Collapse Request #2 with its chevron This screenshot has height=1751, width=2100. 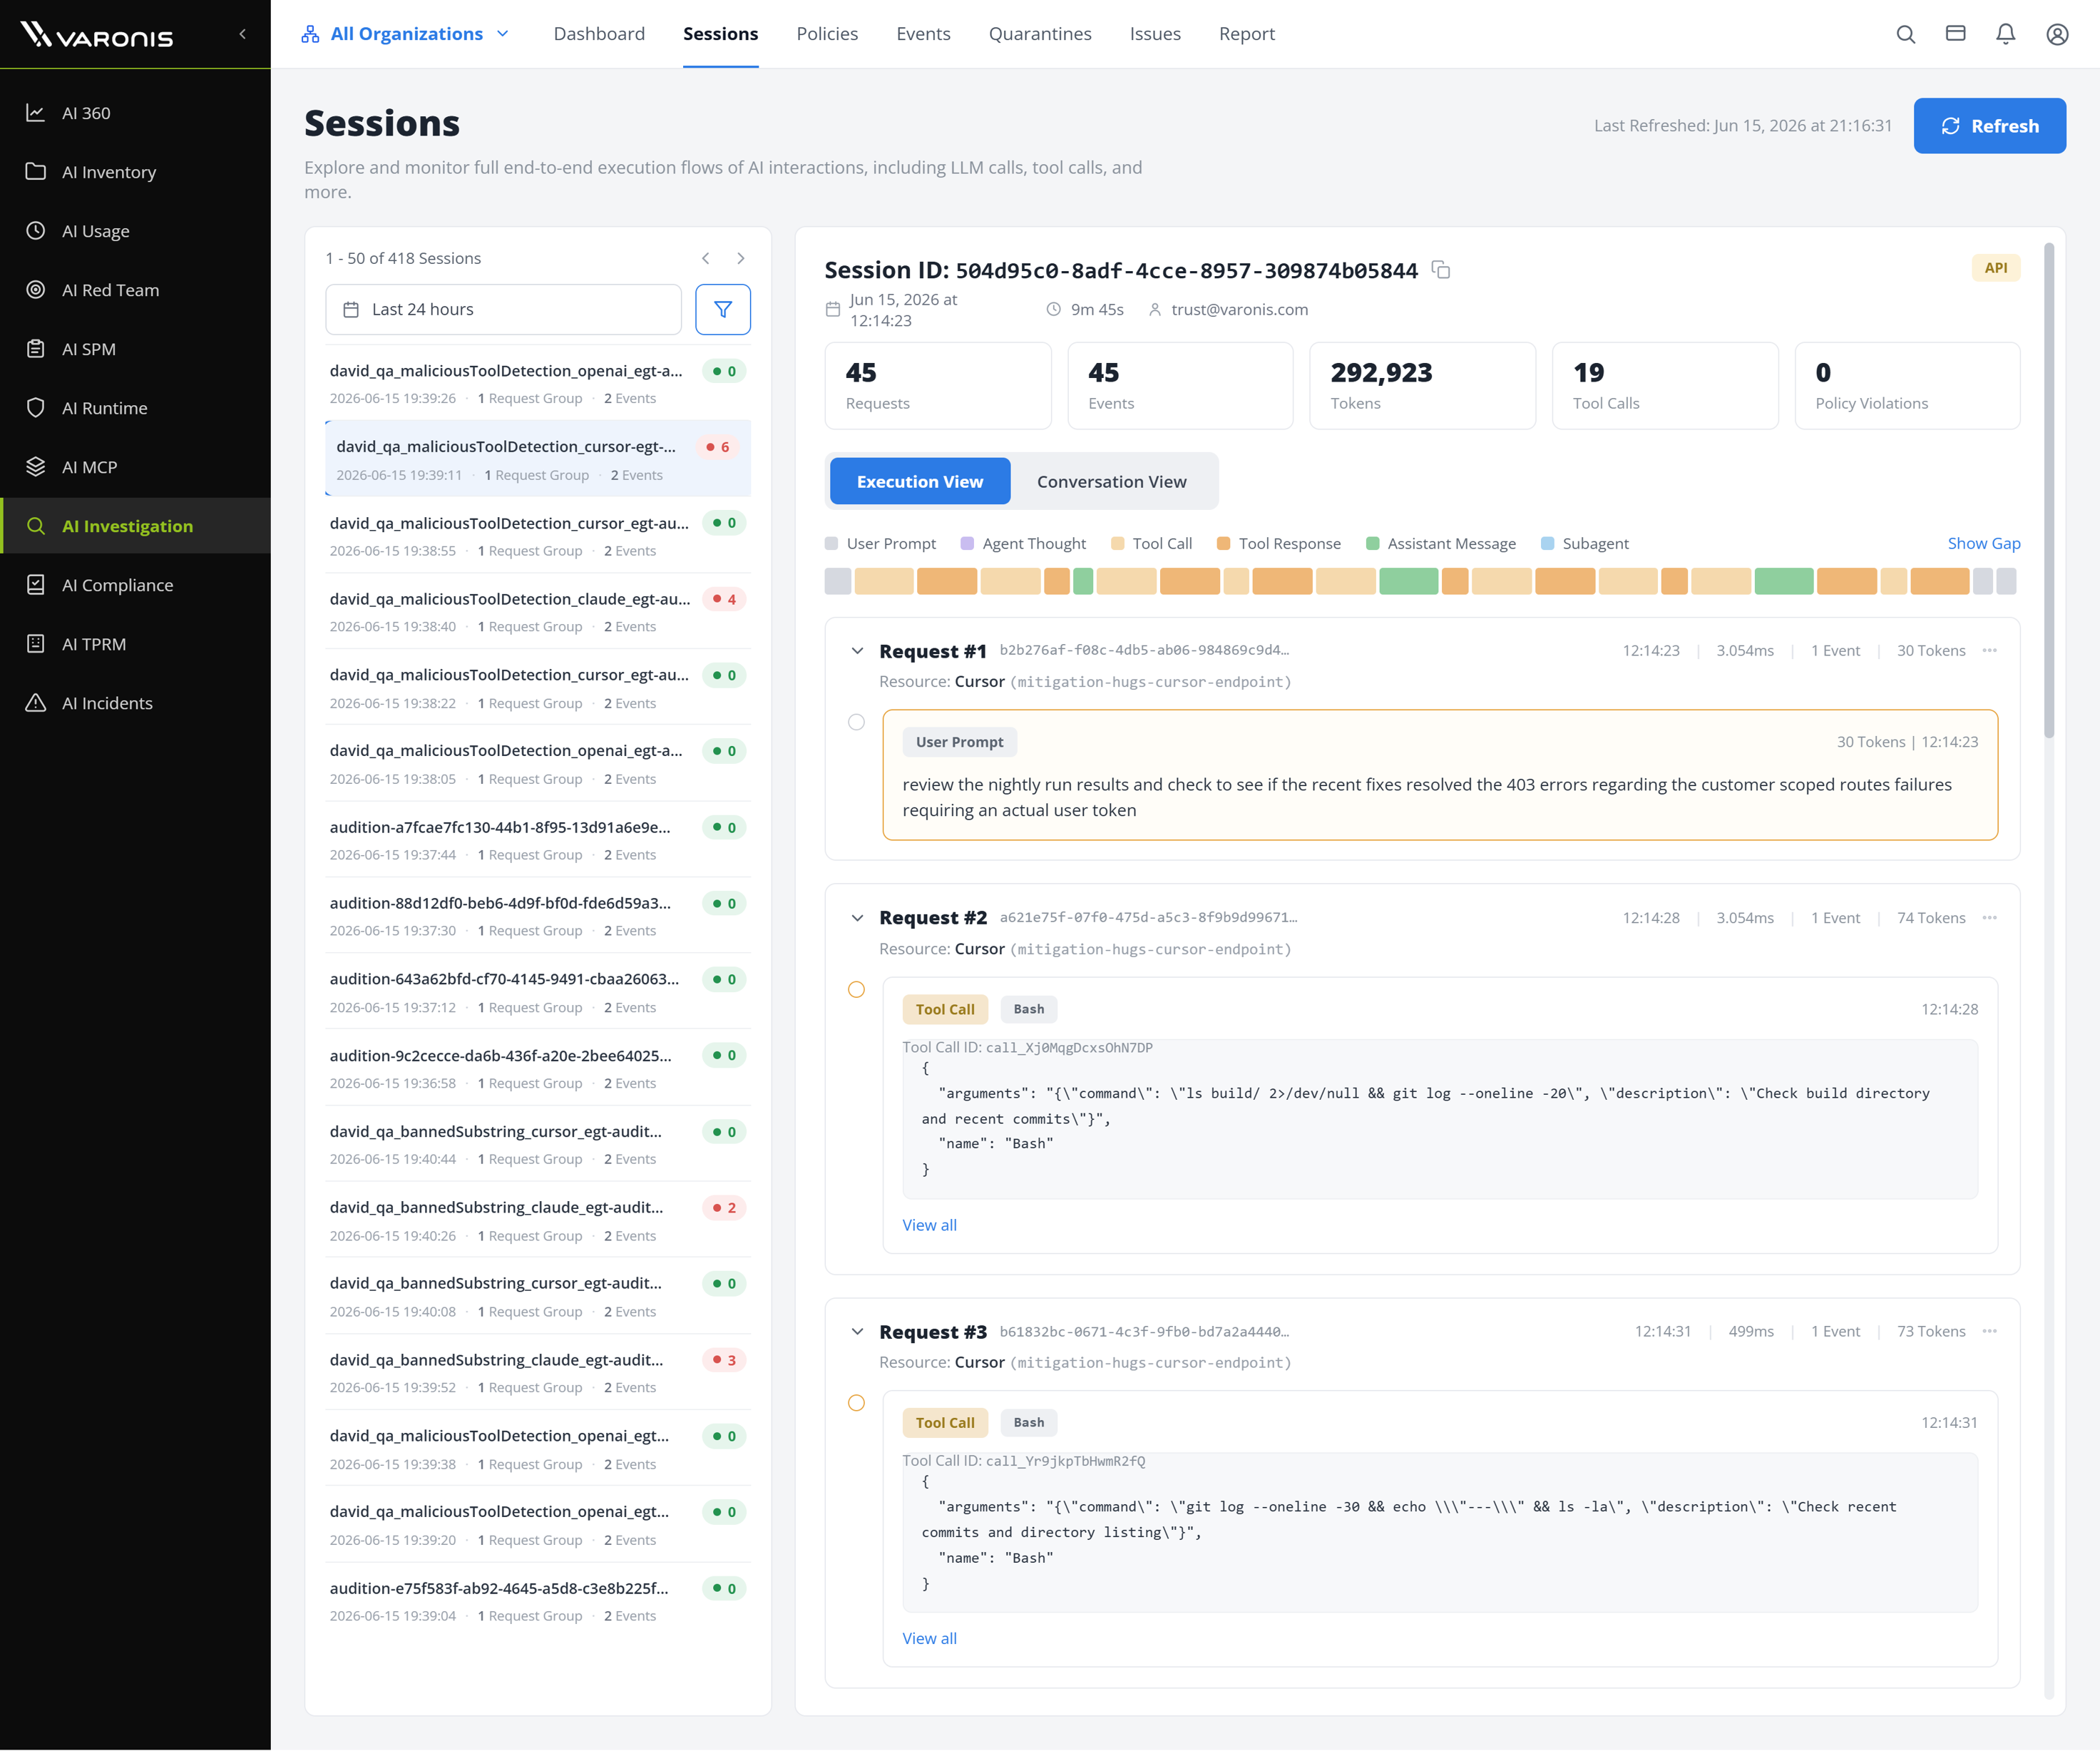pyautogui.click(x=857, y=918)
